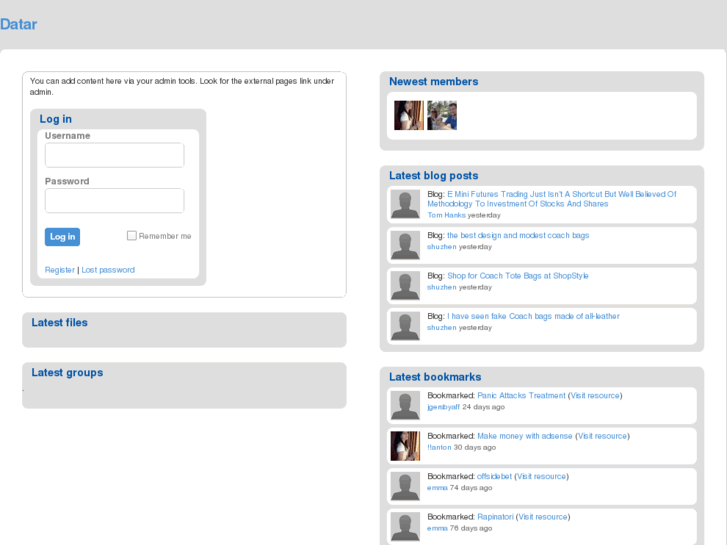Click avatar icon beside Coach Tote Bags post
The height and width of the screenshot is (545, 727).
(x=405, y=285)
